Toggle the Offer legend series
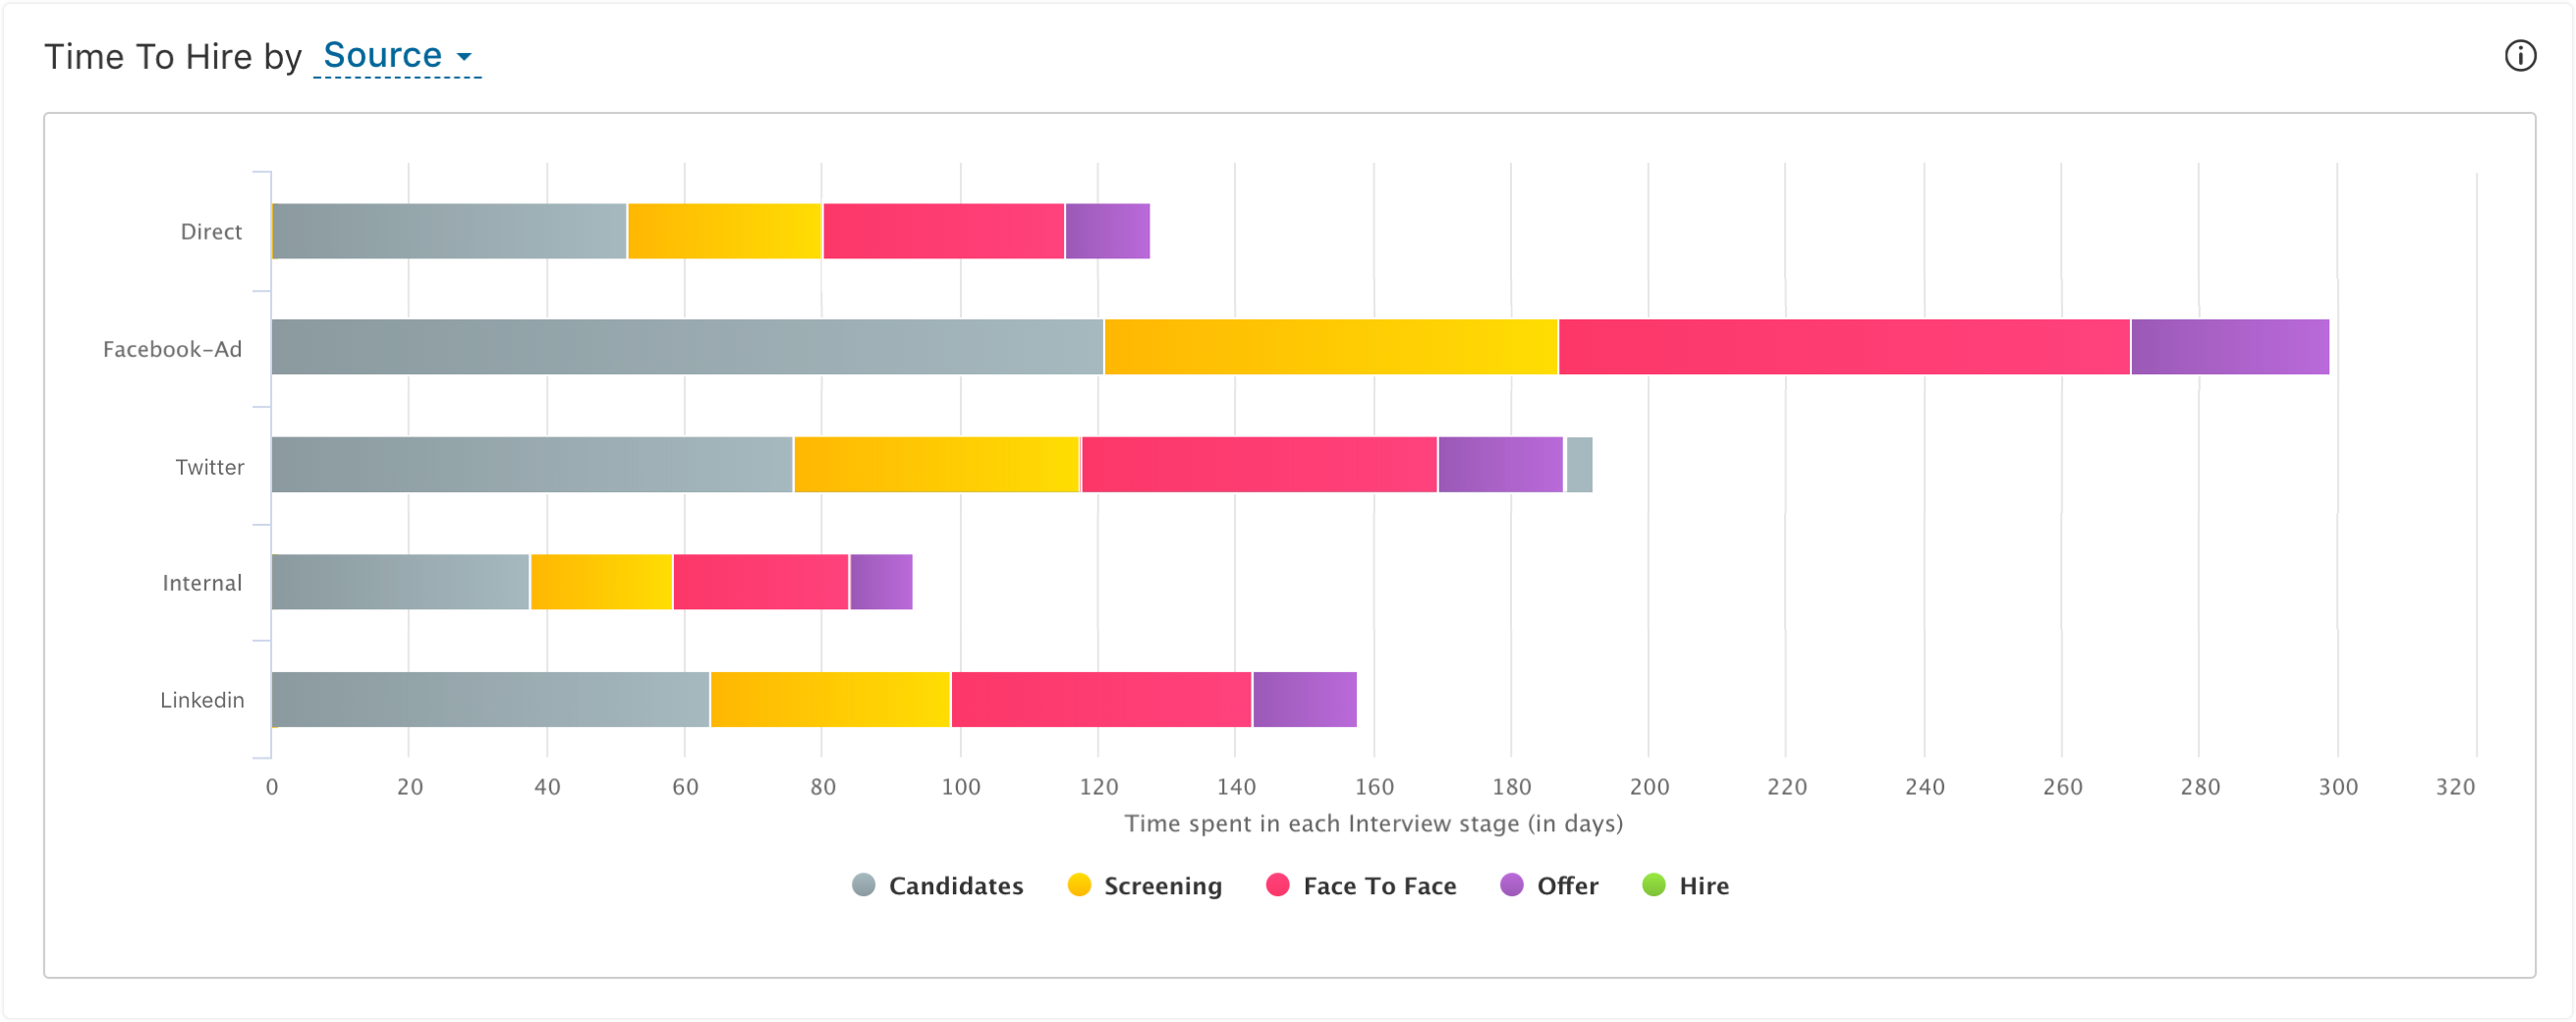Viewport: 2576px width, 1022px height. [x=1548, y=885]
